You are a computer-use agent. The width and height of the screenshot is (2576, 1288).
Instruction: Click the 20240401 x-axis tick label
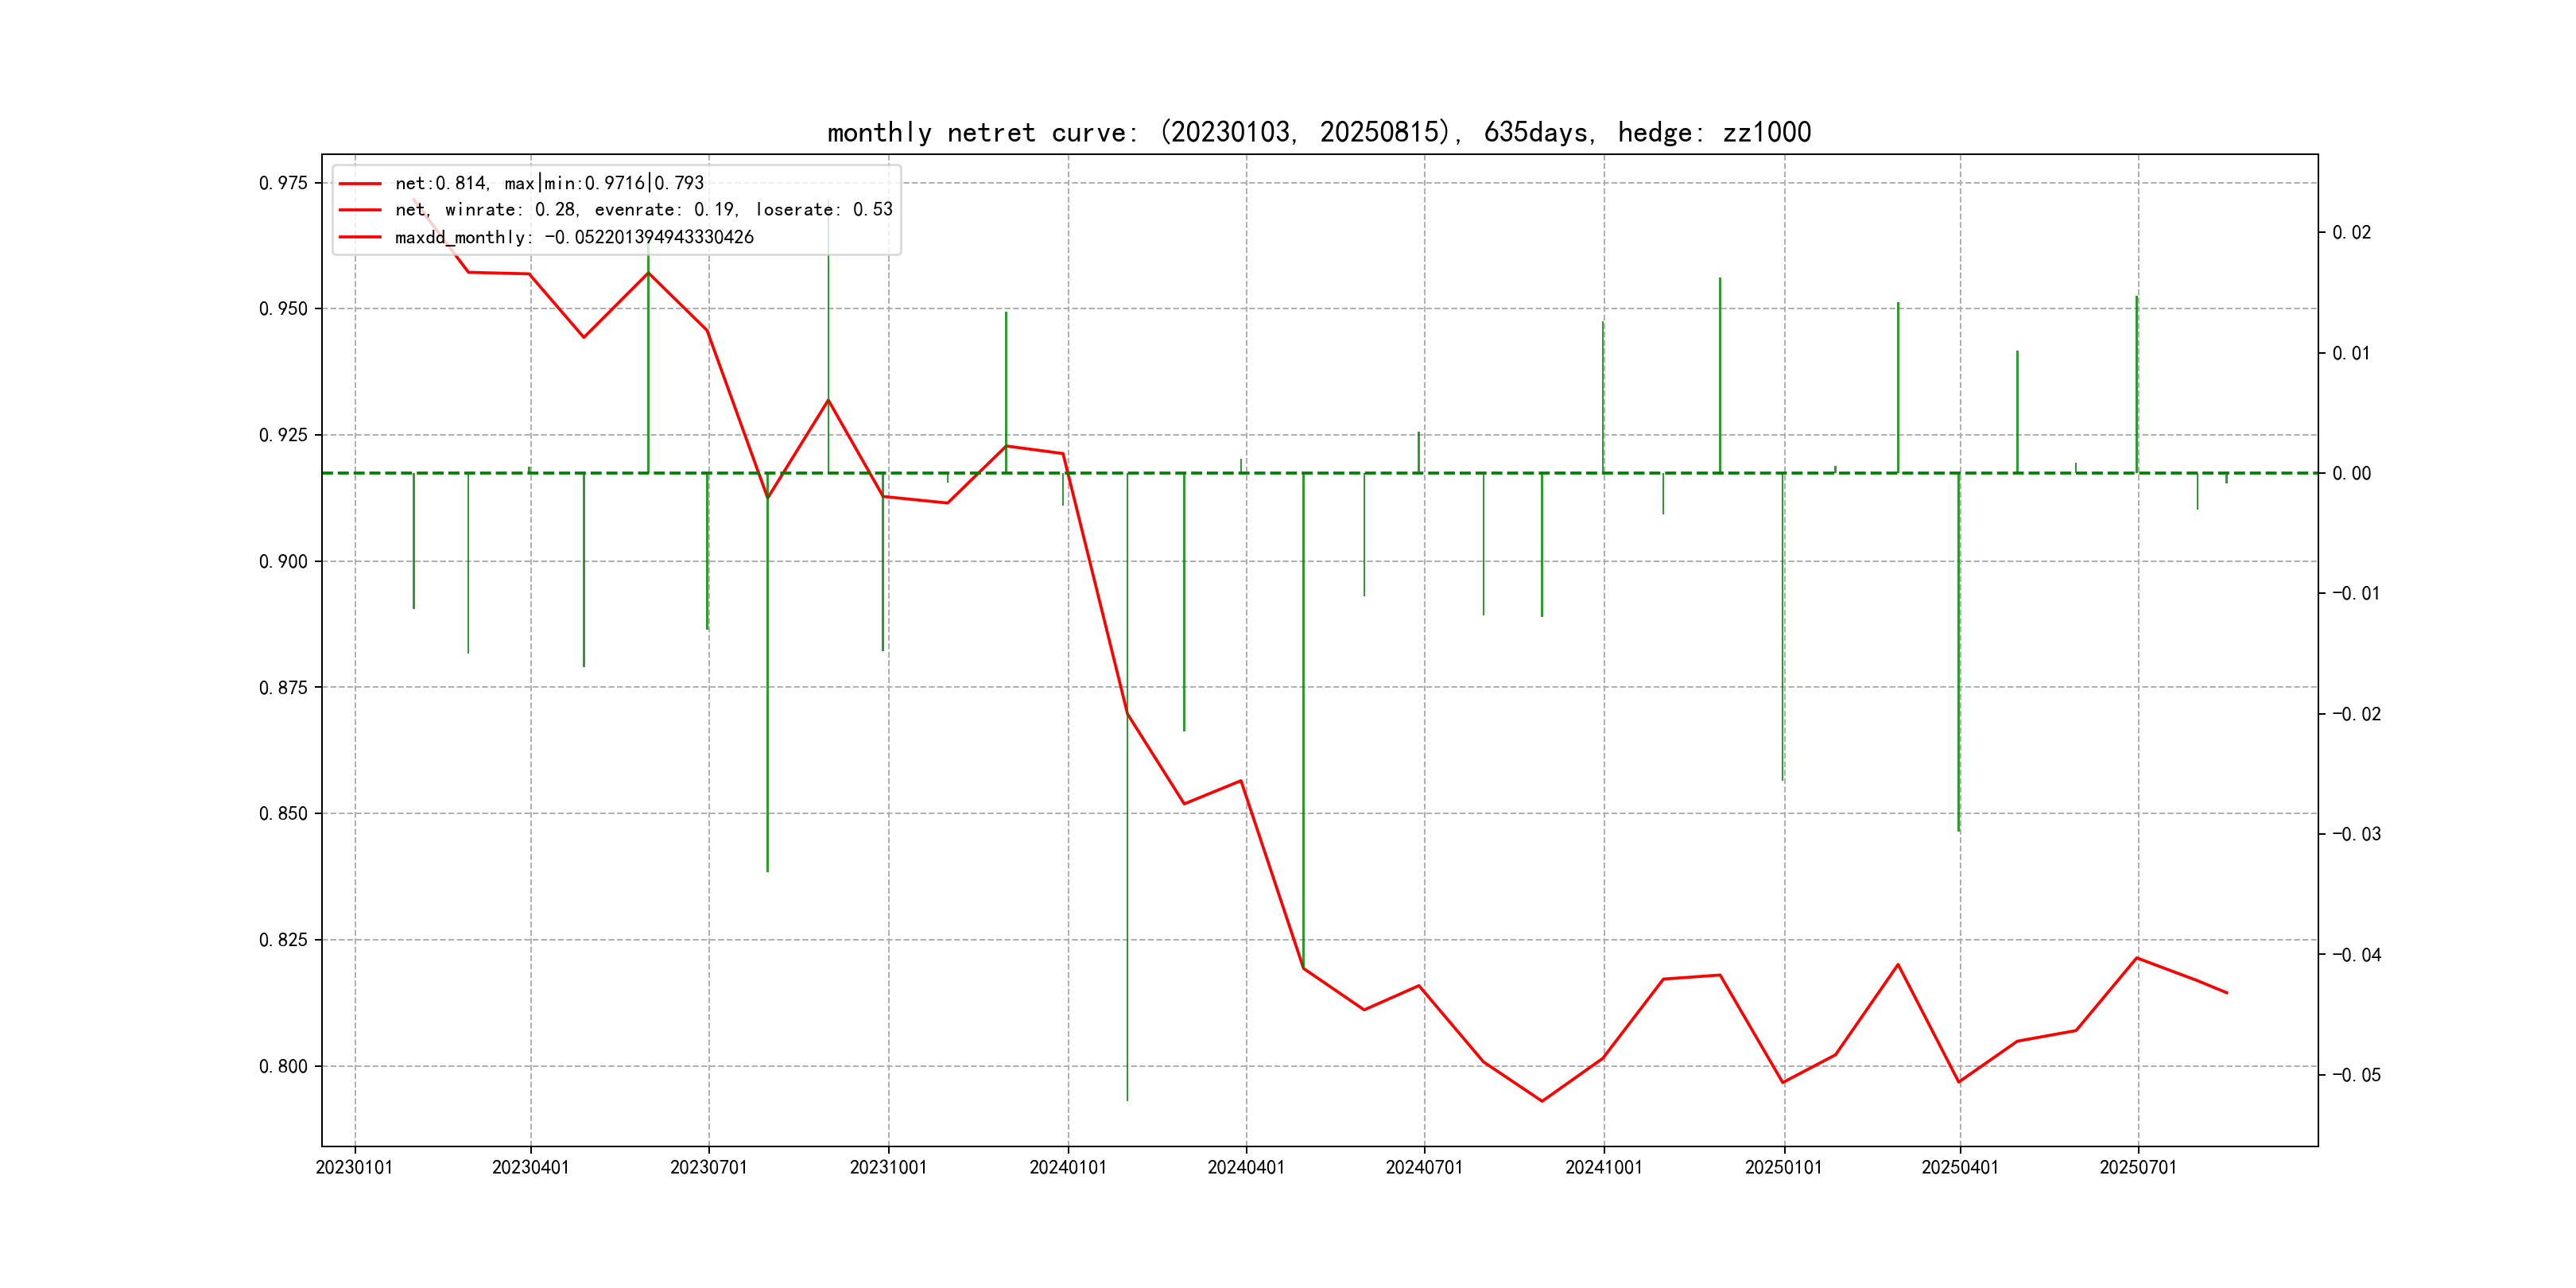(x=1245, y=1167)
